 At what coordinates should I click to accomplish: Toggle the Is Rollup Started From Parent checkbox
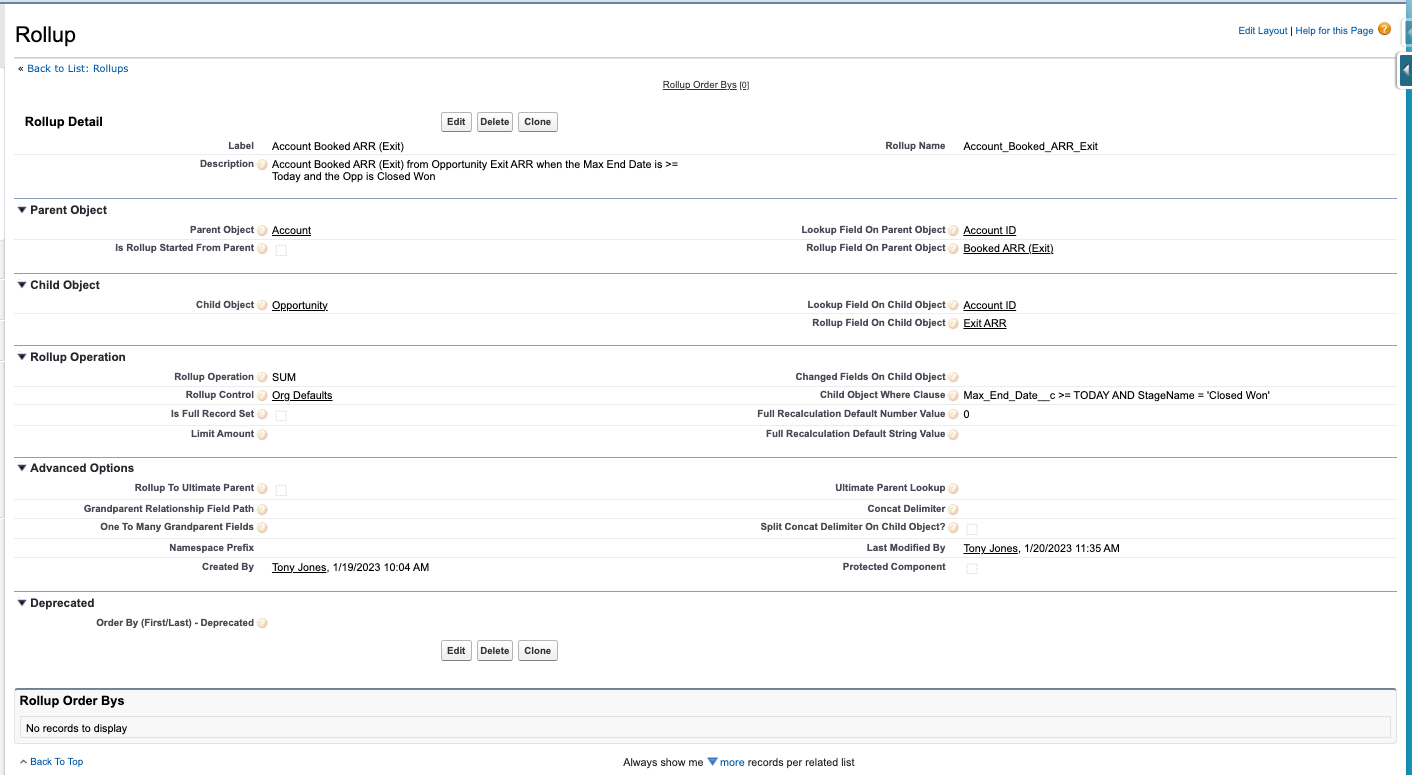coord(281,249)
